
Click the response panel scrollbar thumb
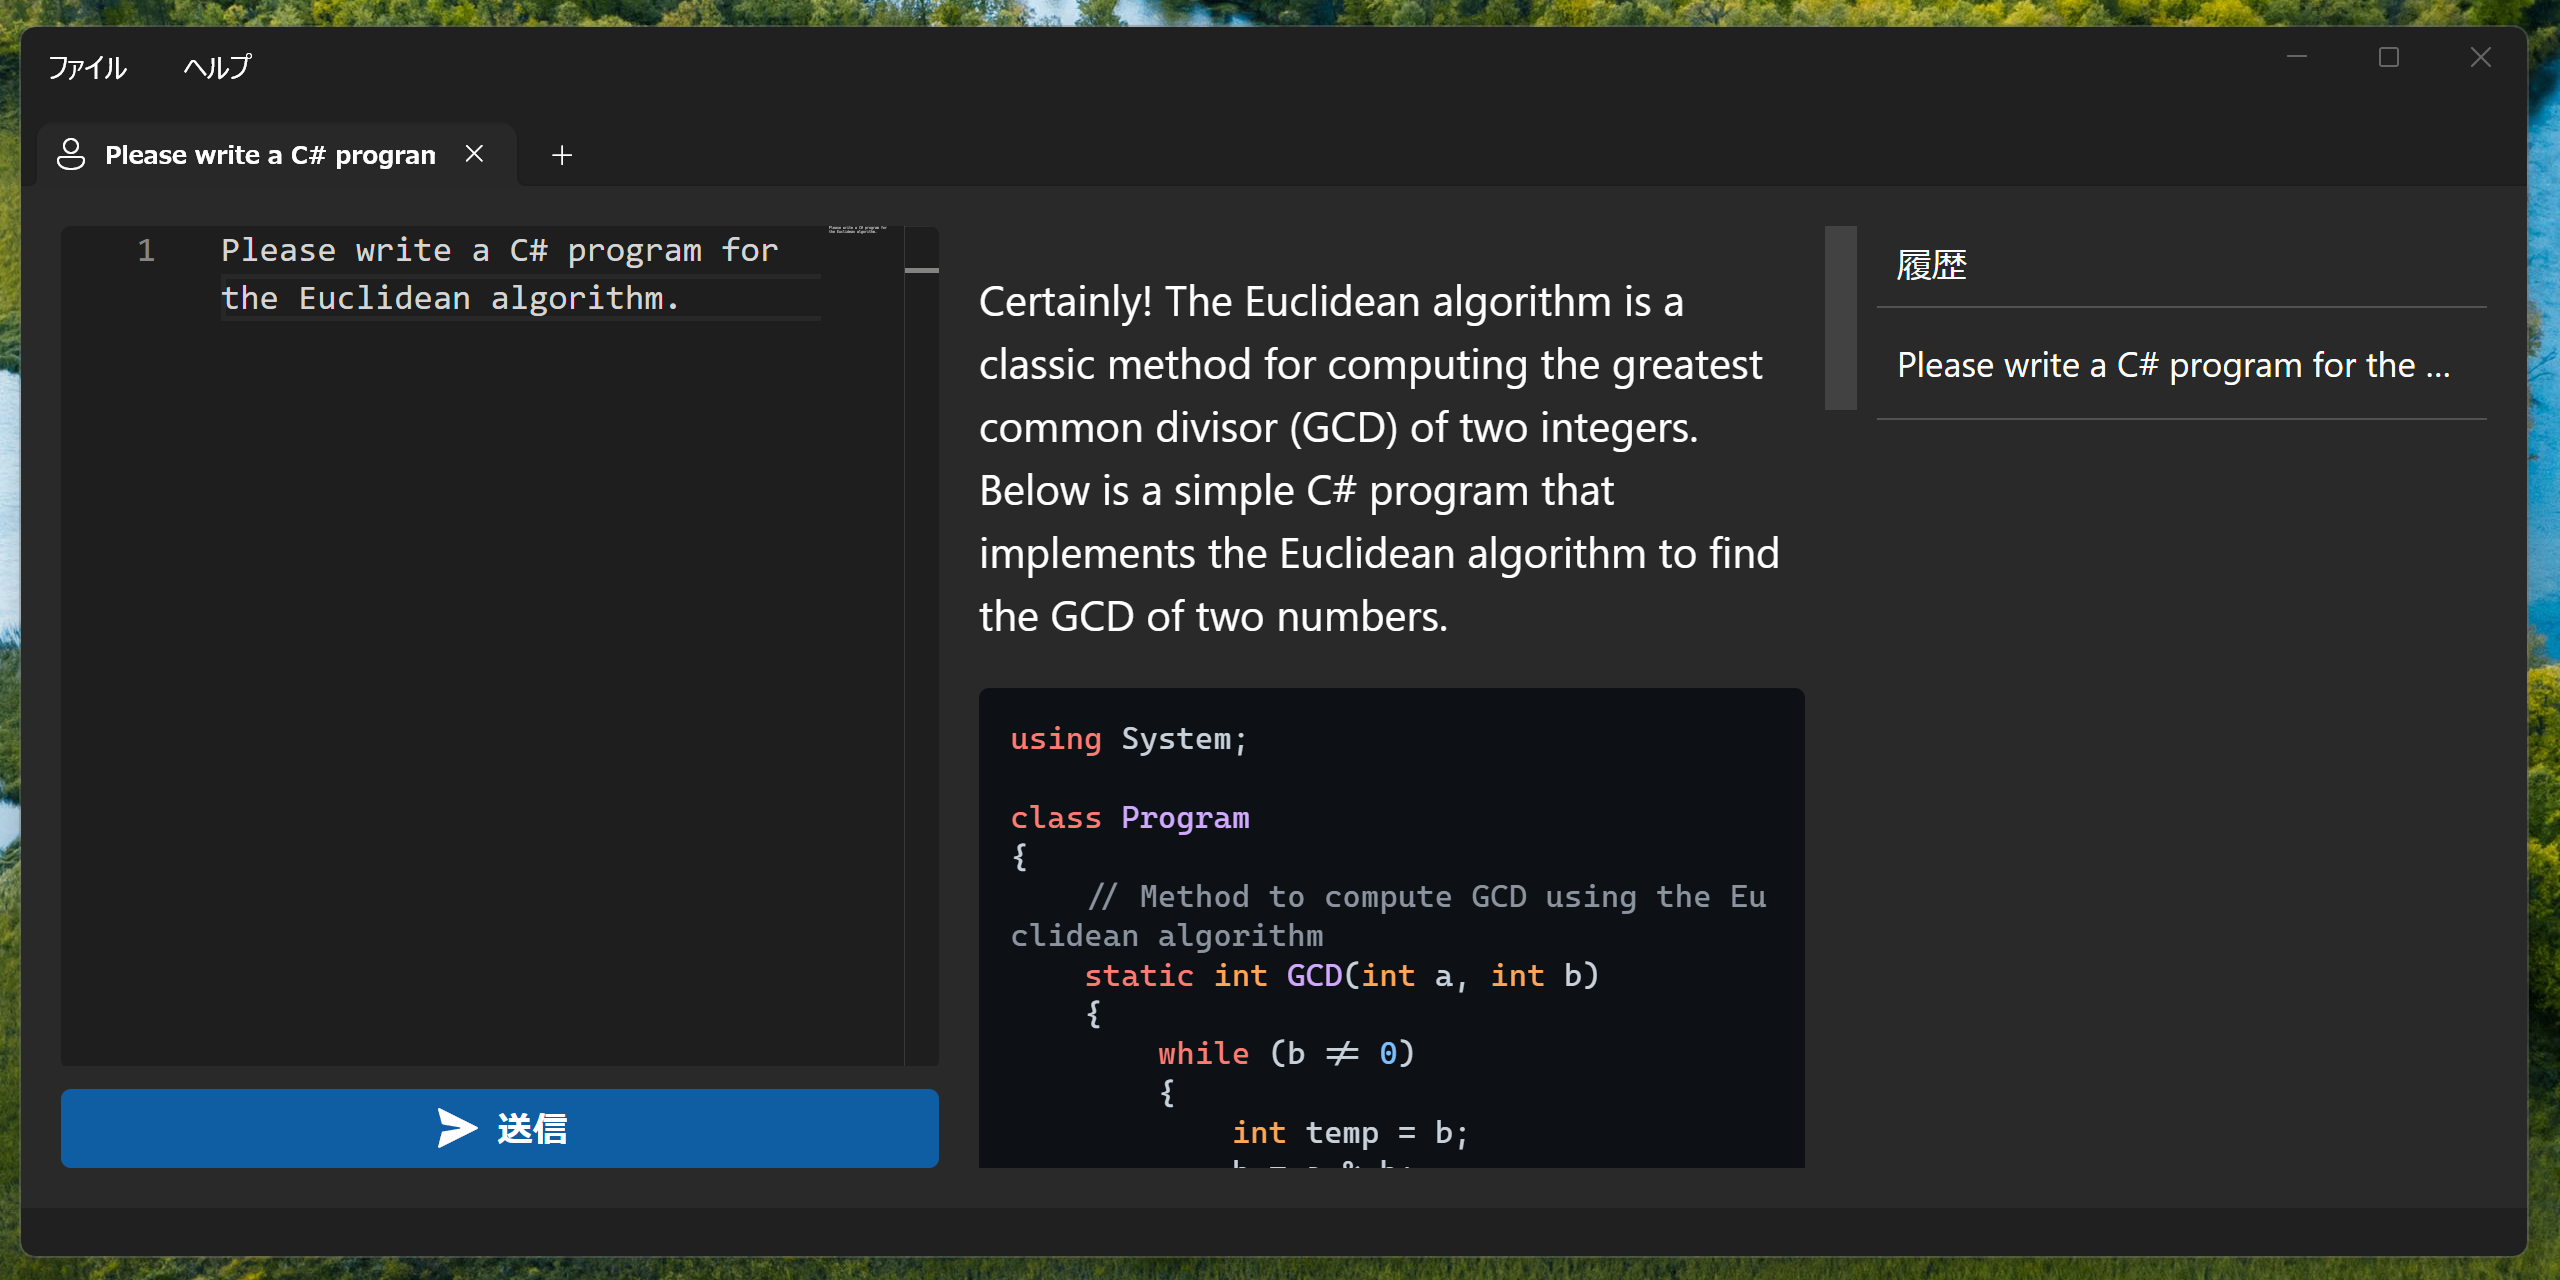[1840, 318]
